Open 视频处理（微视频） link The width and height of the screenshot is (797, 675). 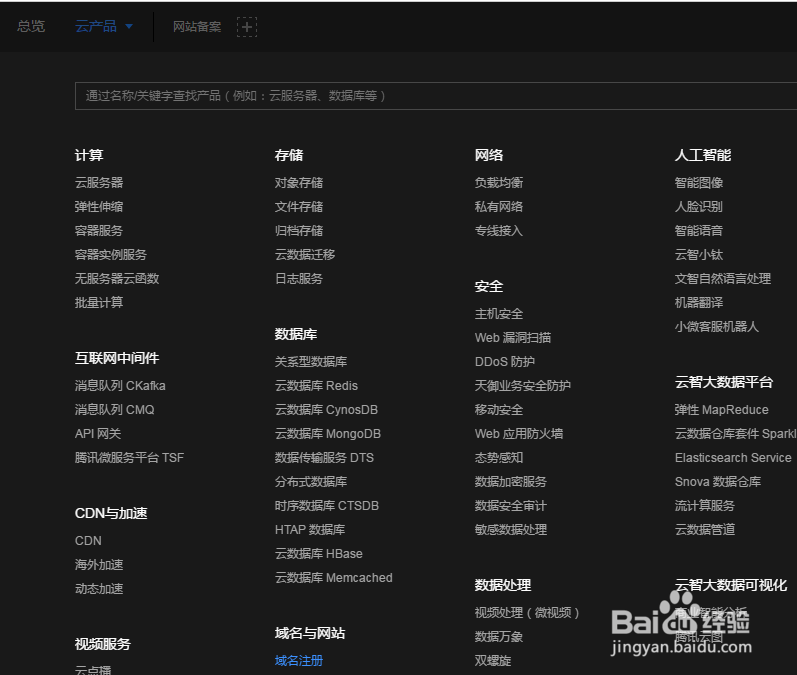(527, 612)
